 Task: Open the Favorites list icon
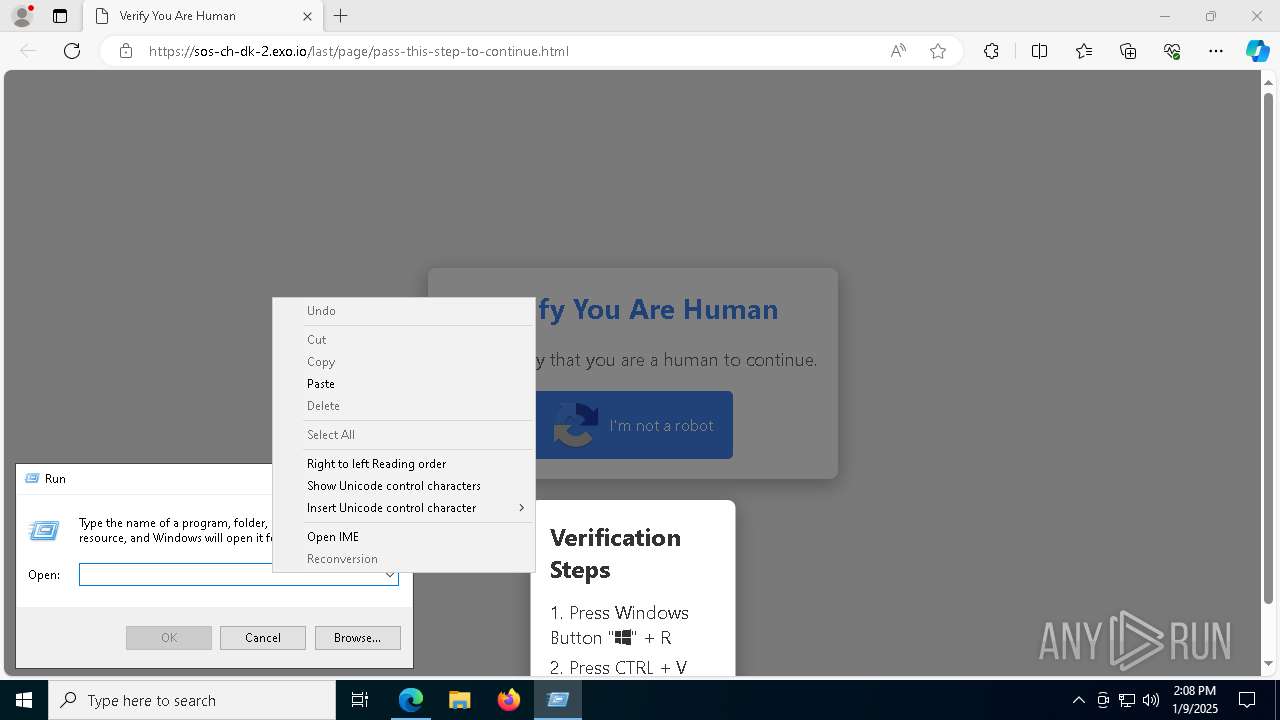[1084, 51]
